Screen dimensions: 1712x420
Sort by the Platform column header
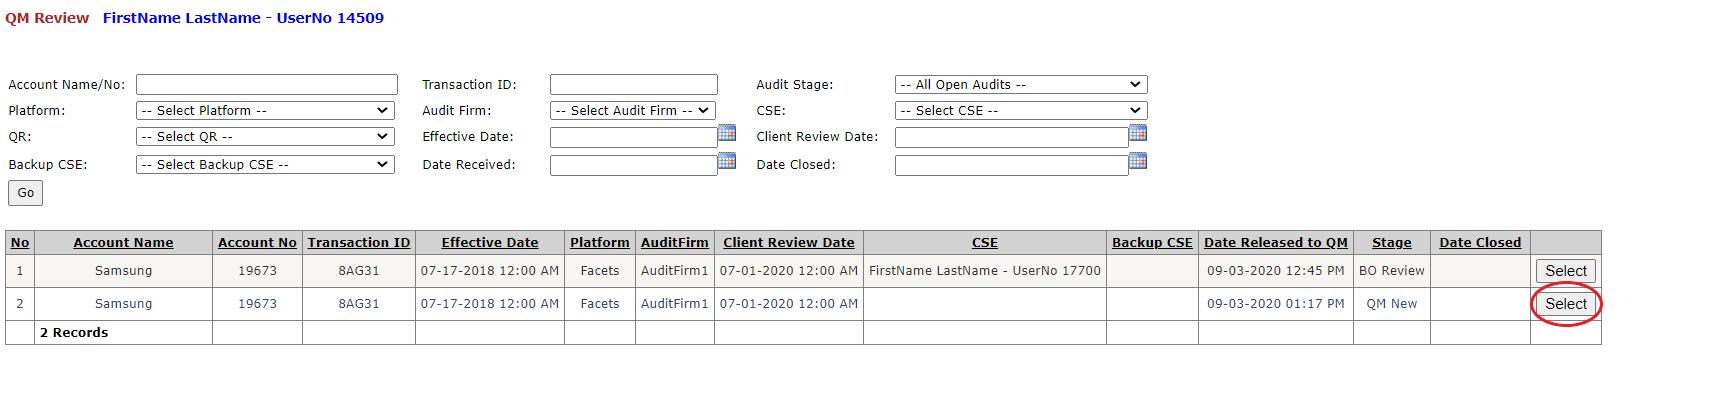click(600, 243)
